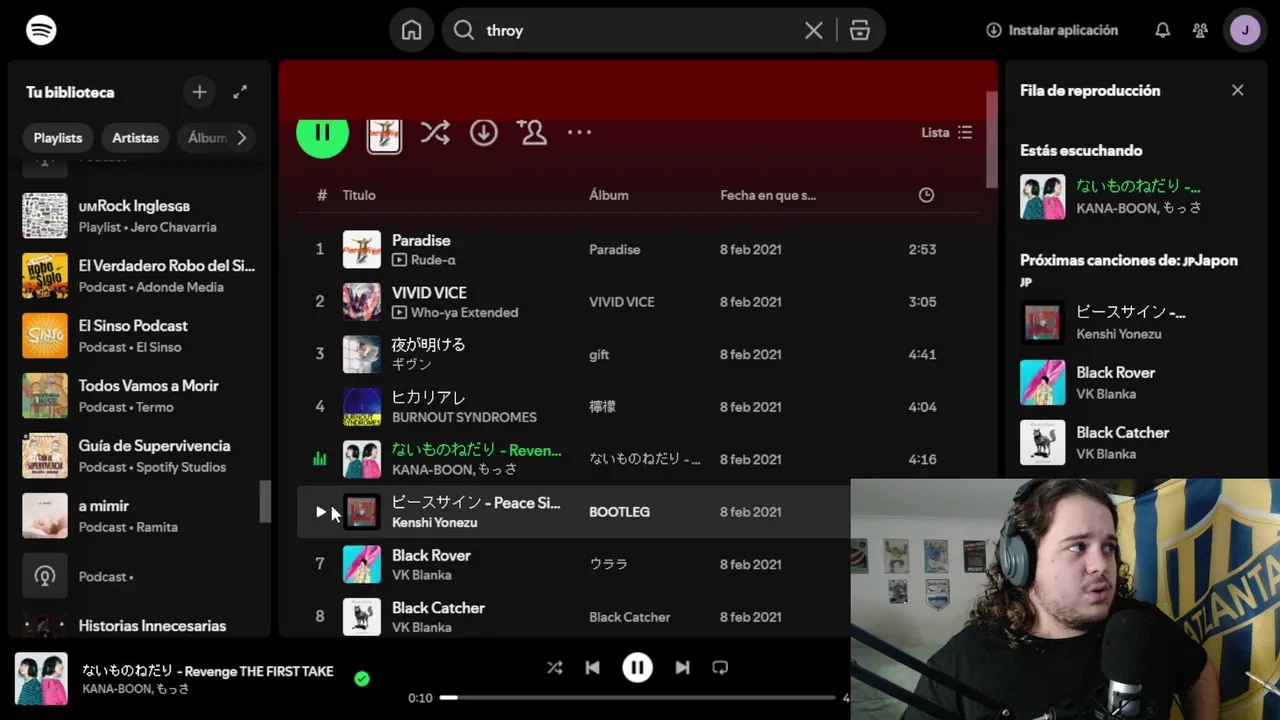
Task: Open now playing album cover thumbnail
Action: click(41, 679)
